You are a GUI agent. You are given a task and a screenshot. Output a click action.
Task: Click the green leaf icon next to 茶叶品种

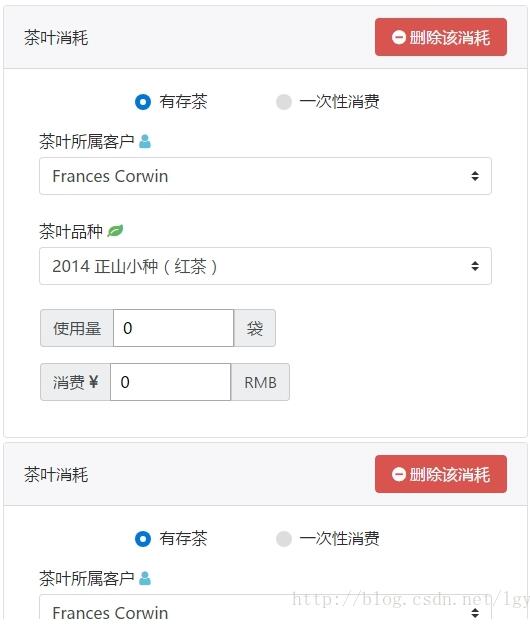(x=115, y=231)
